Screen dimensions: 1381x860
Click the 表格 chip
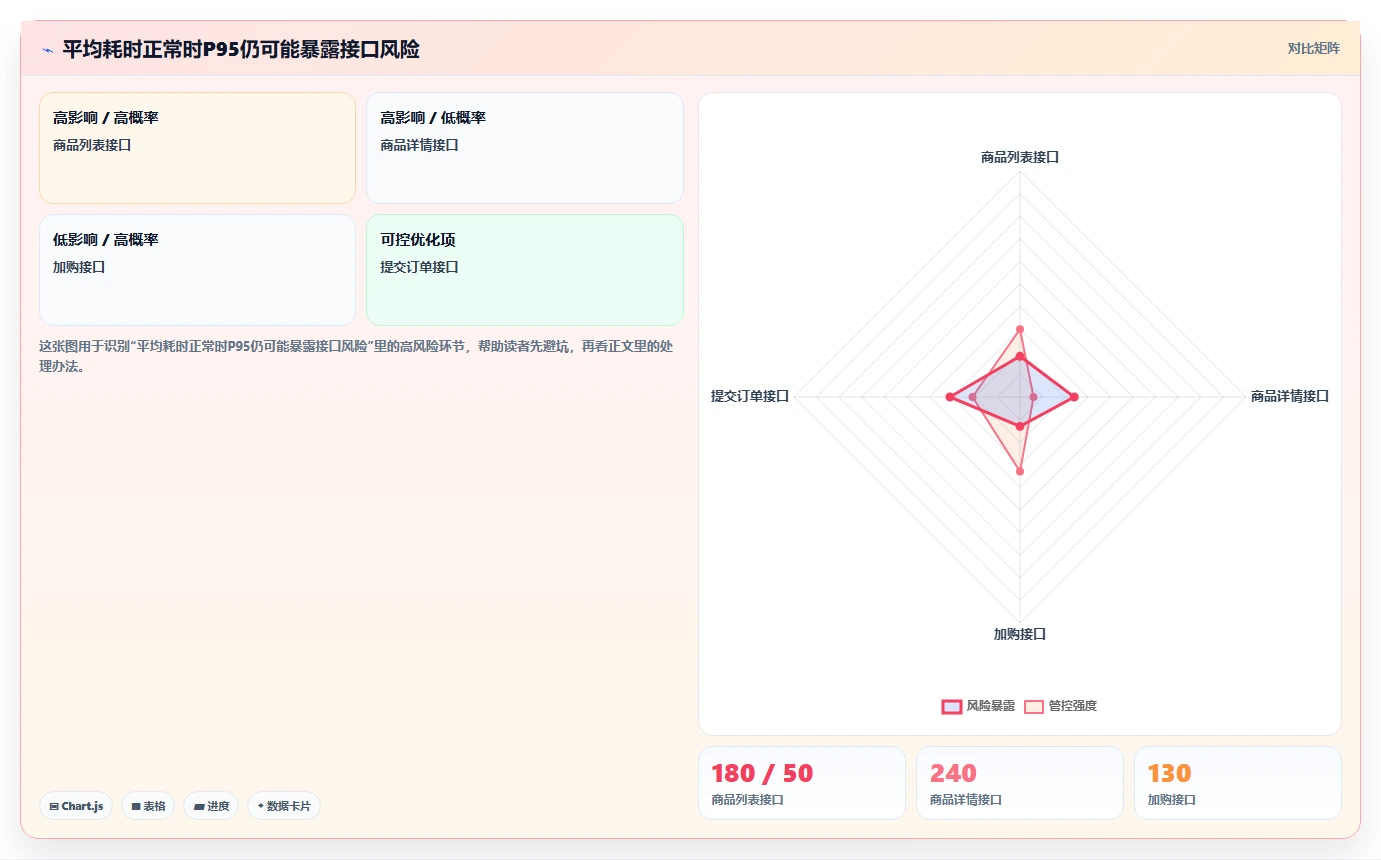pos(148,806)
